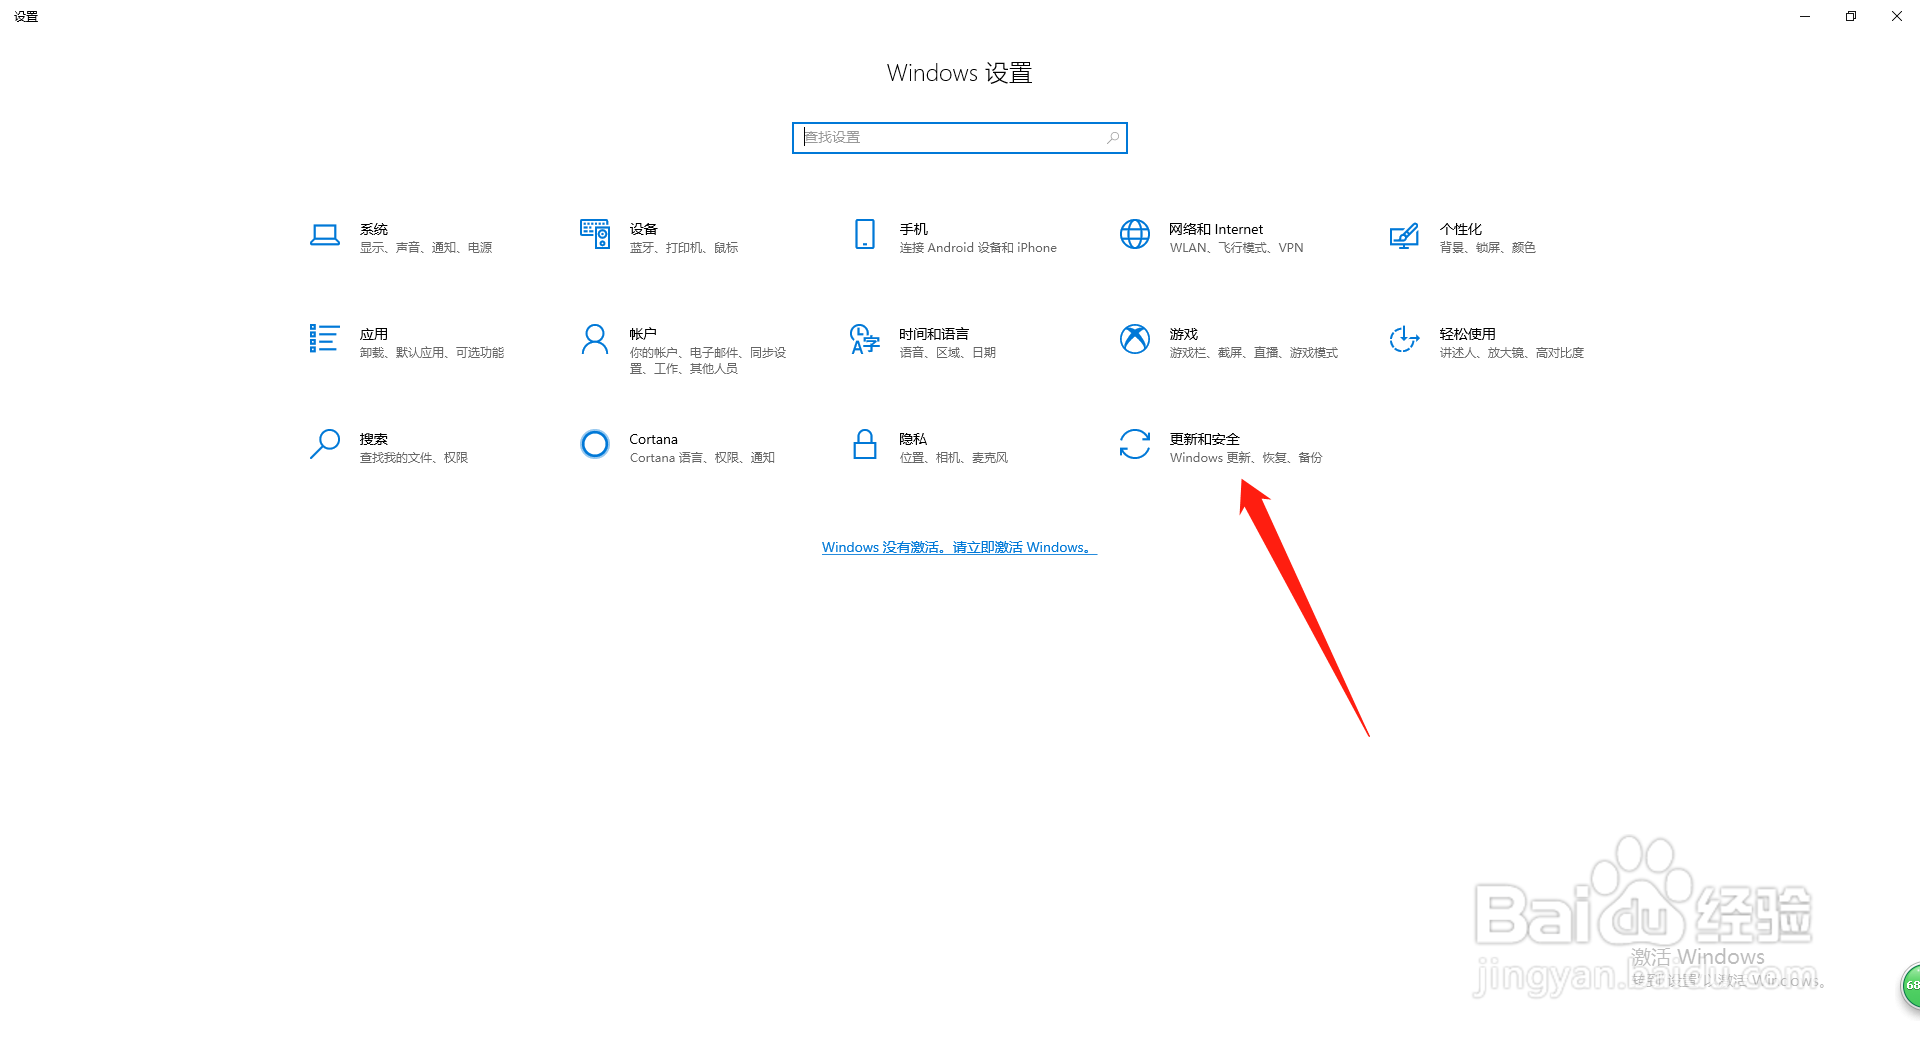
Task: Click description WLAN、飞行模式、VPN
Action: point(1237,248)
